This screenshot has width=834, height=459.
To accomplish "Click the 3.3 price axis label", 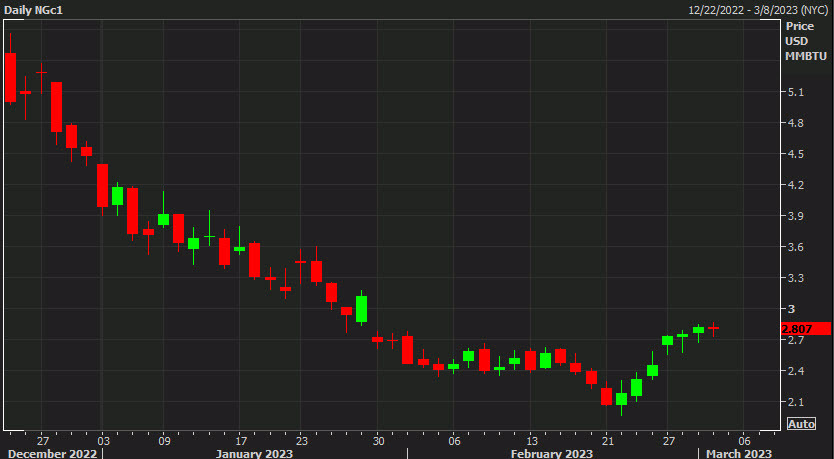I will [796, 278].
